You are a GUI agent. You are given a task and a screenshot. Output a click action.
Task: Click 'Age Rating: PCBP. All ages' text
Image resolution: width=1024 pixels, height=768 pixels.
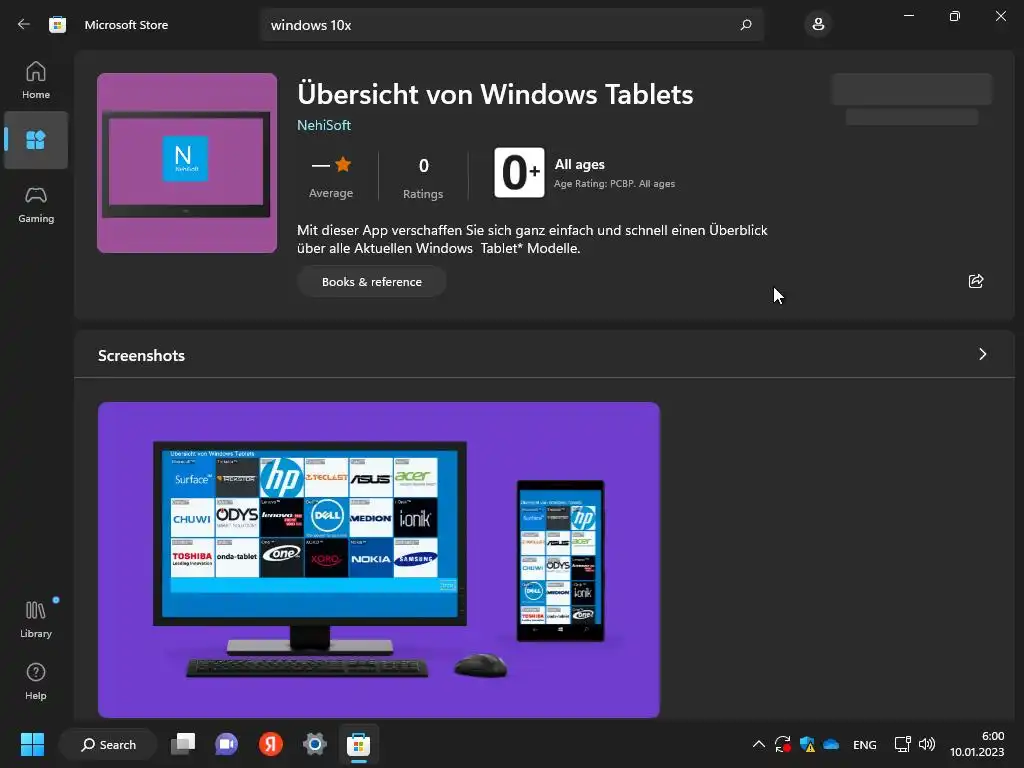pyautogui.click(x=615, y=184)
